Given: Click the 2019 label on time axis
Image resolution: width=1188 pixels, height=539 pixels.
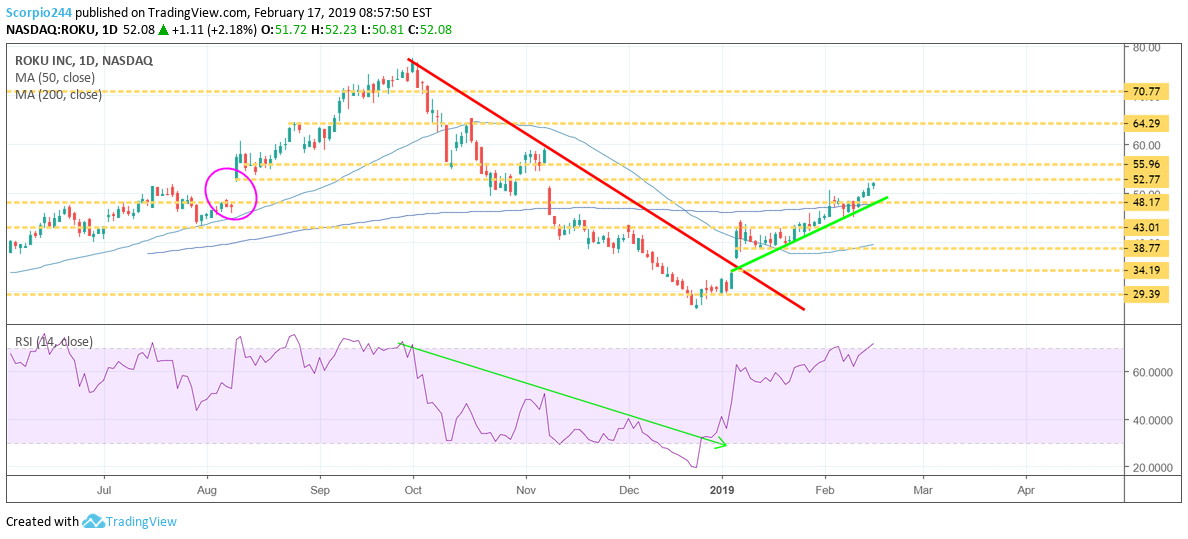Looking at the screenshot, I should tap(722, 490).
